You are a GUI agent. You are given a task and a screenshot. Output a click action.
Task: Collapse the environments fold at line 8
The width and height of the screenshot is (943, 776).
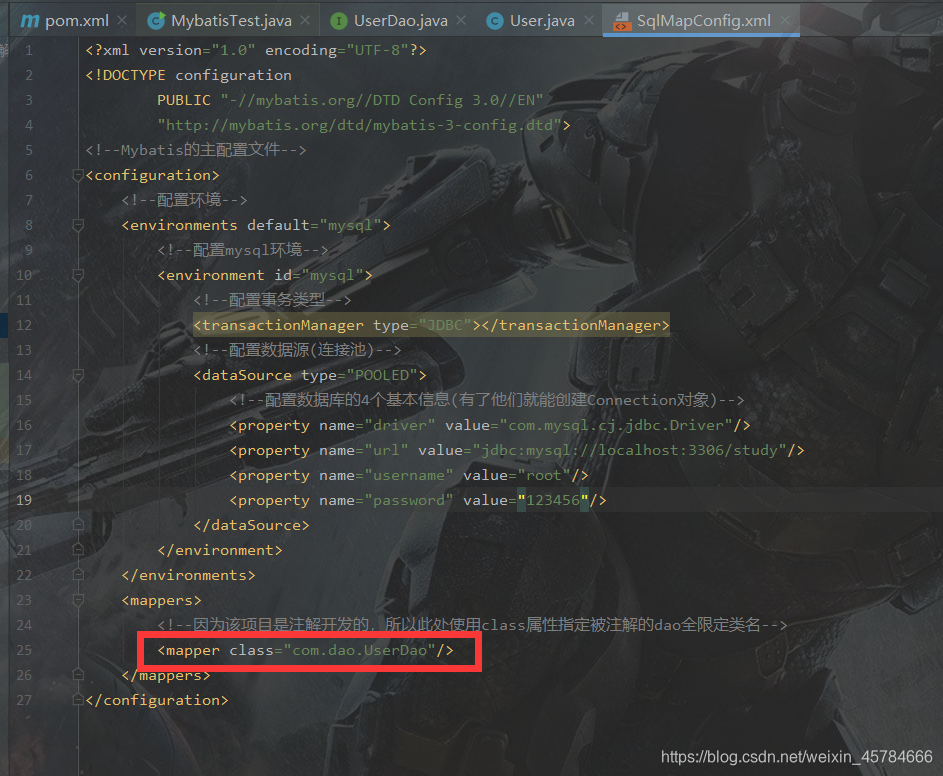(78, 225)
